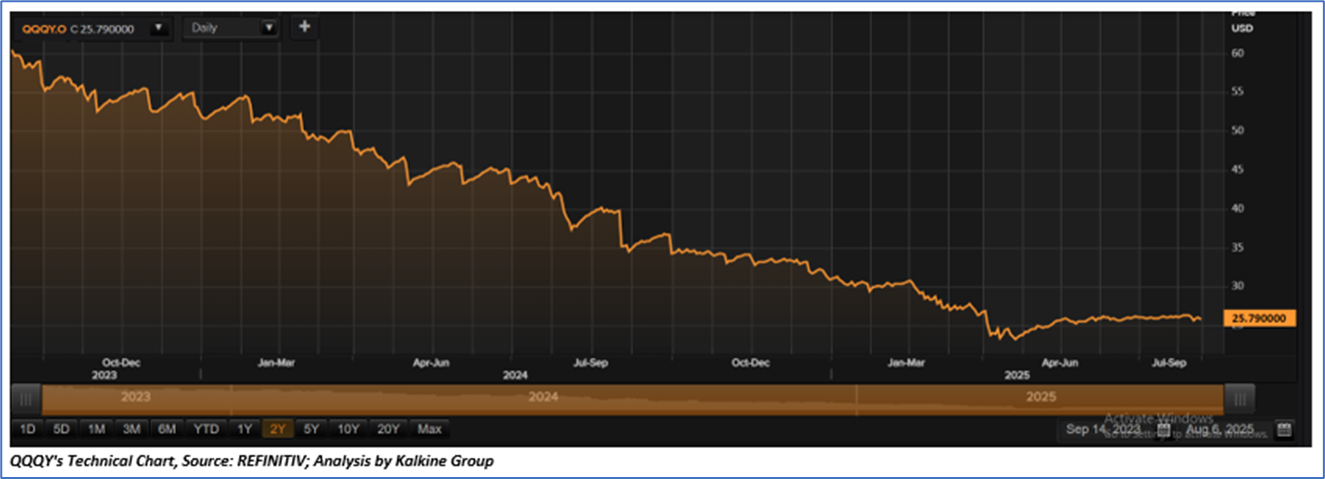Select the 1D time range
Viewport: 1325px width, 479px height.
point(28,429)
